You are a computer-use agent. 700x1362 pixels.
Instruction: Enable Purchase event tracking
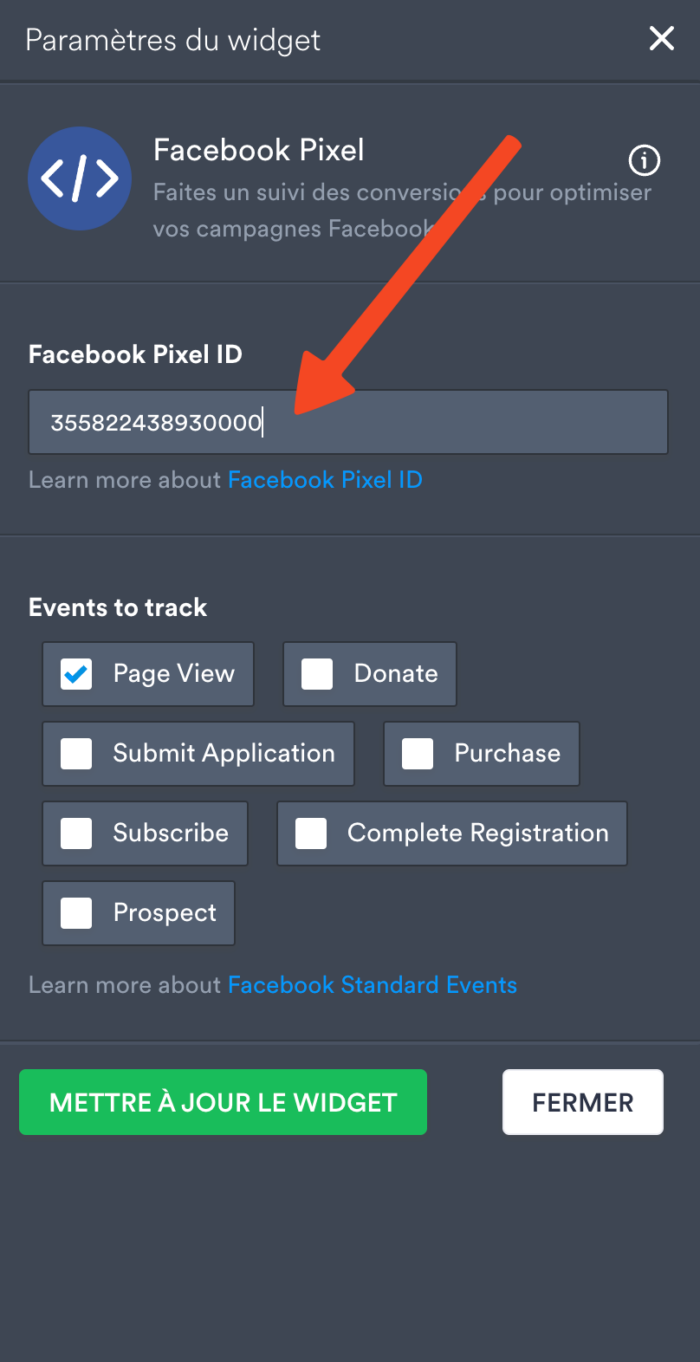pos(417,753)
